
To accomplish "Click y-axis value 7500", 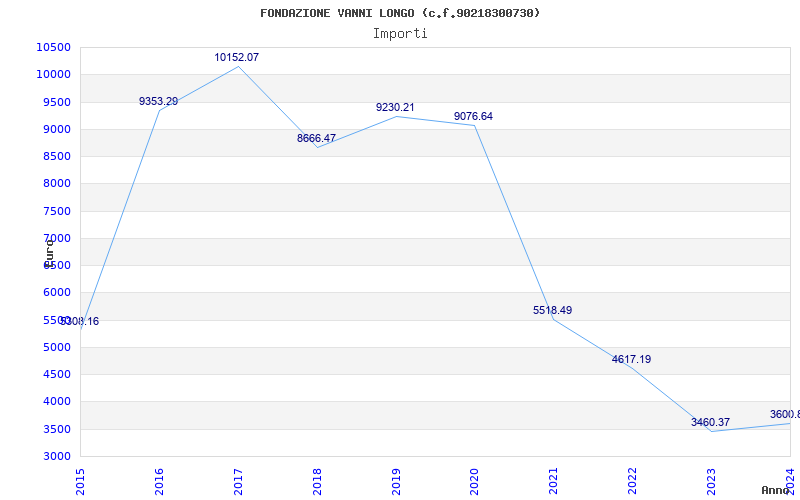I will pyautogui.click(x=56, y=211).
